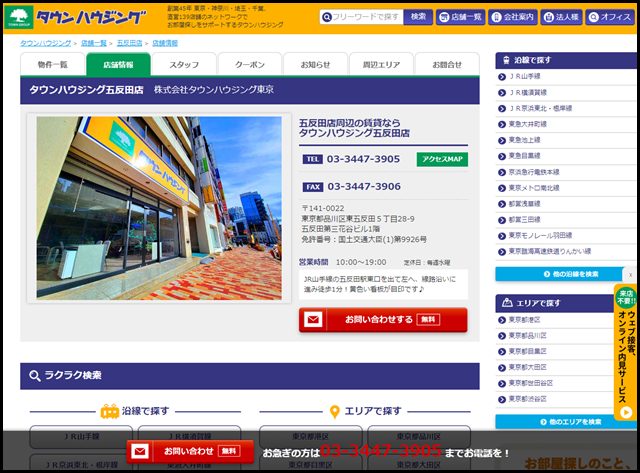Click the yellow train icon by 沿線で探す
Viewport: 640px width, 473px height.
pos(109,411)
